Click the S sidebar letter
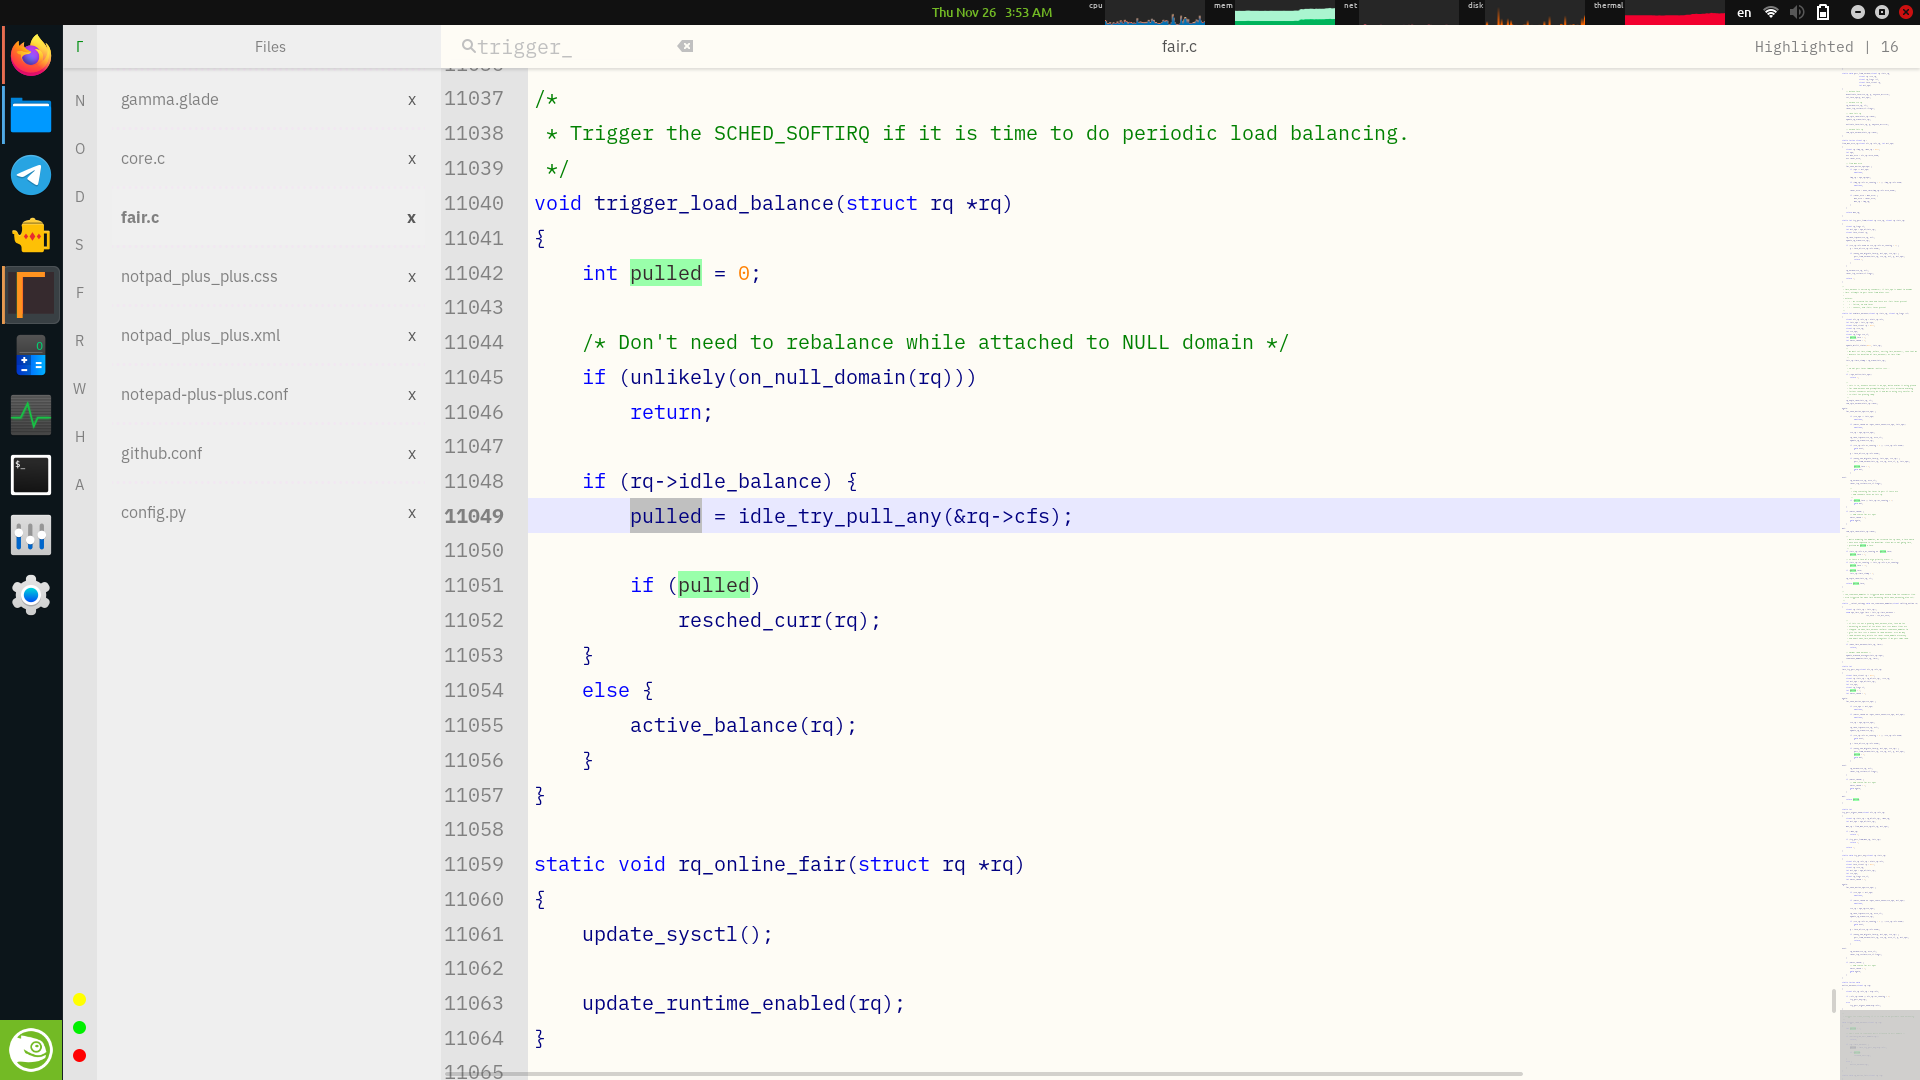Screen dimensions: 1920x1080 pos(80,245)
